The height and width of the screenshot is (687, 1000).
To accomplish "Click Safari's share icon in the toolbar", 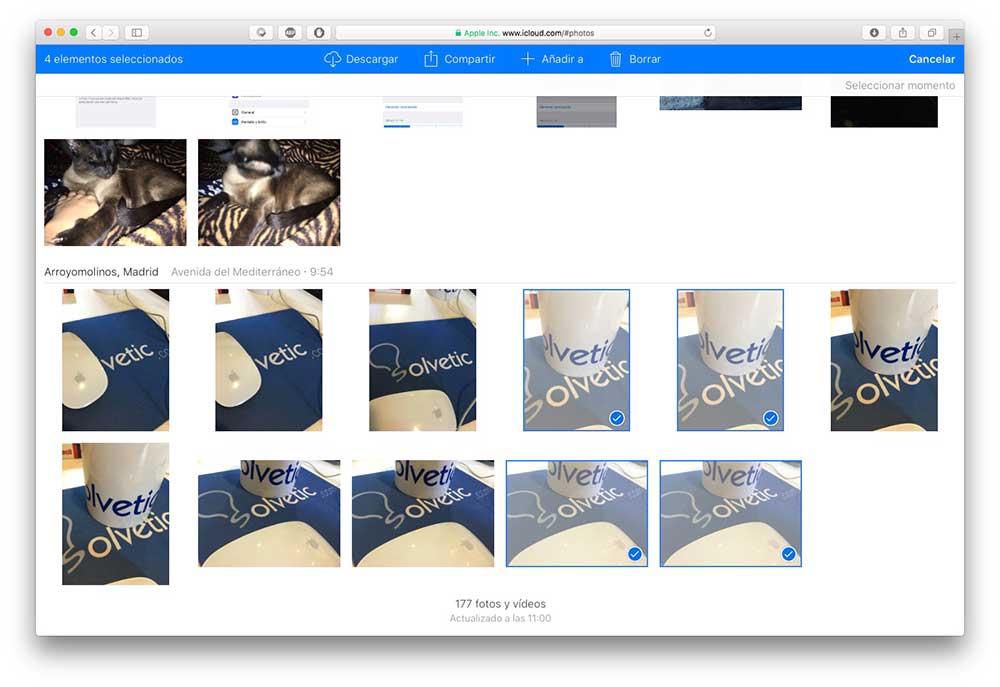I will coord(902,32).
